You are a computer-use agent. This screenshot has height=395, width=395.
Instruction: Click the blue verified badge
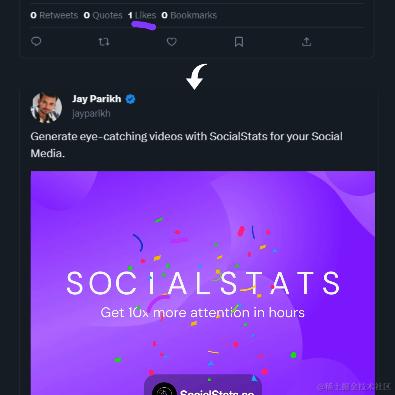pyautogui.click(x=130, y=99)
